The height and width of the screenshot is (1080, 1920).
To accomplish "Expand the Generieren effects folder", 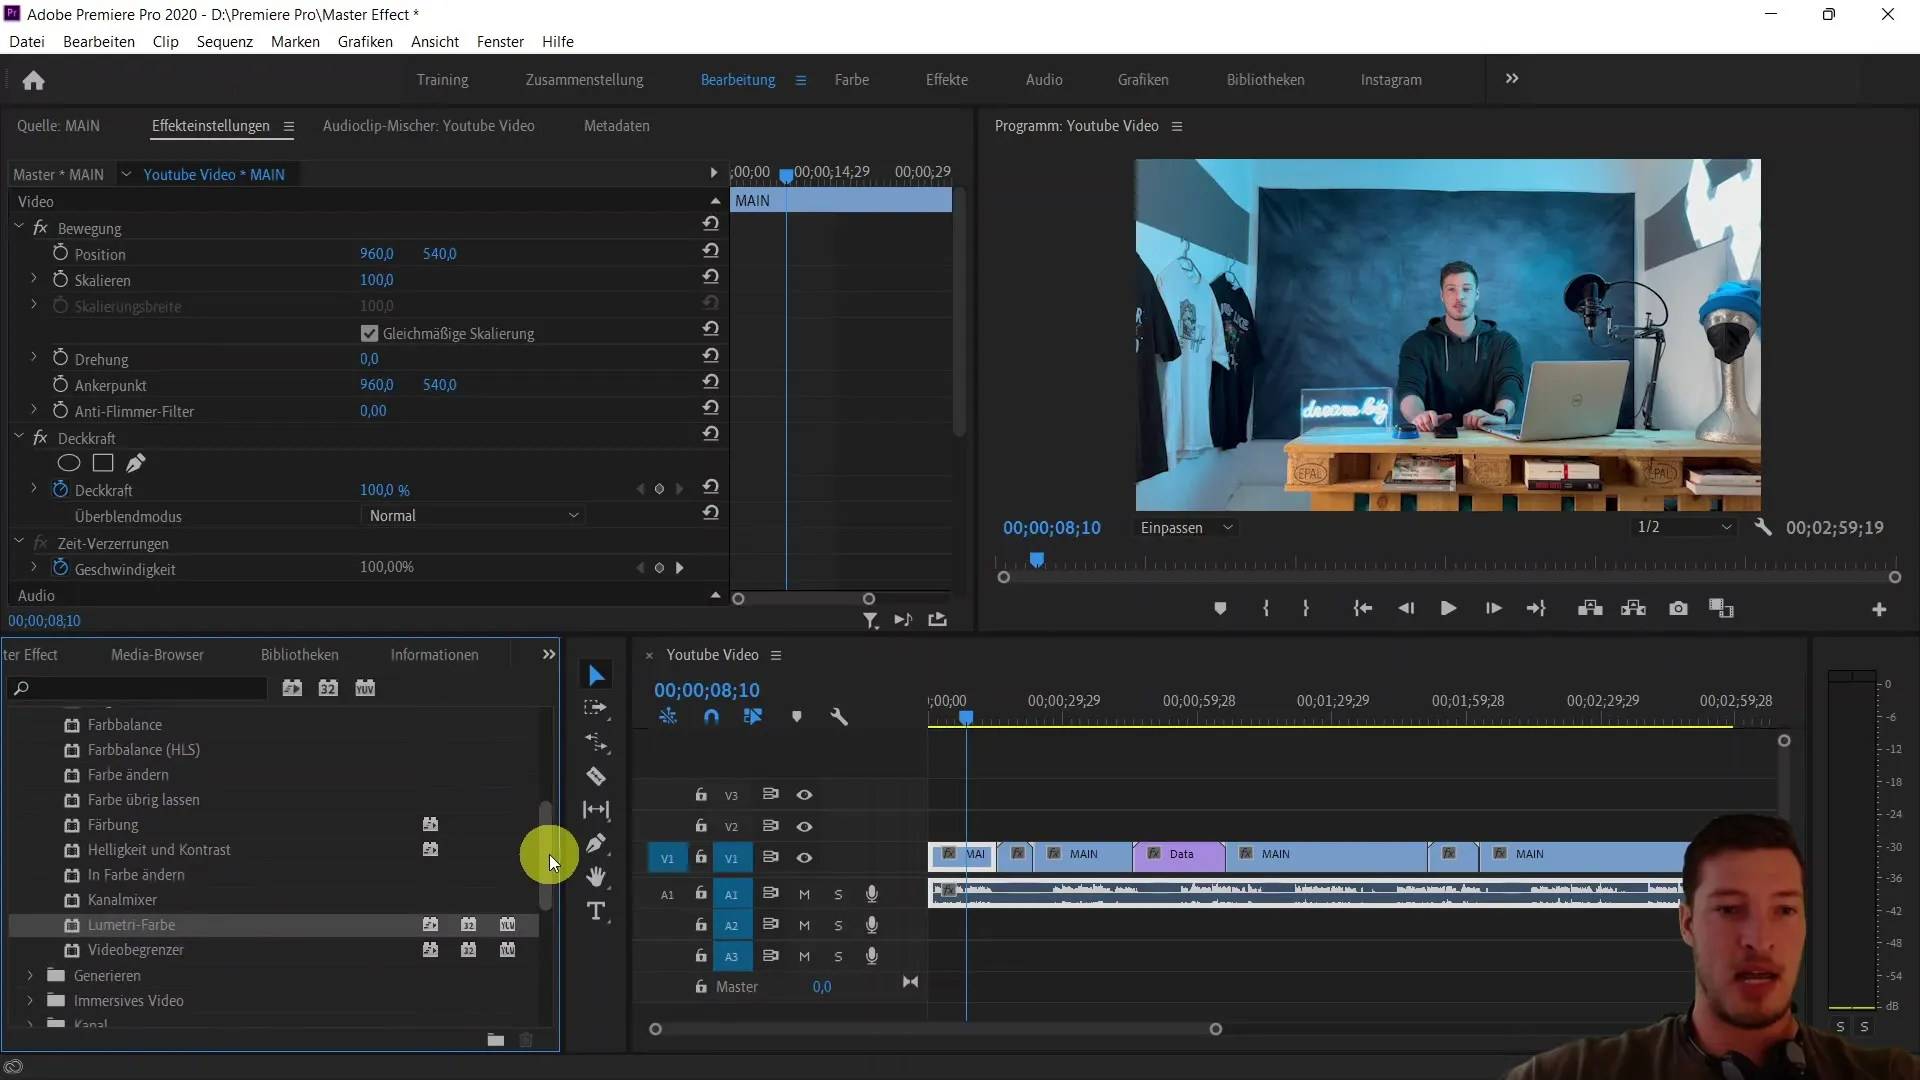I will [x=29, y=975].
